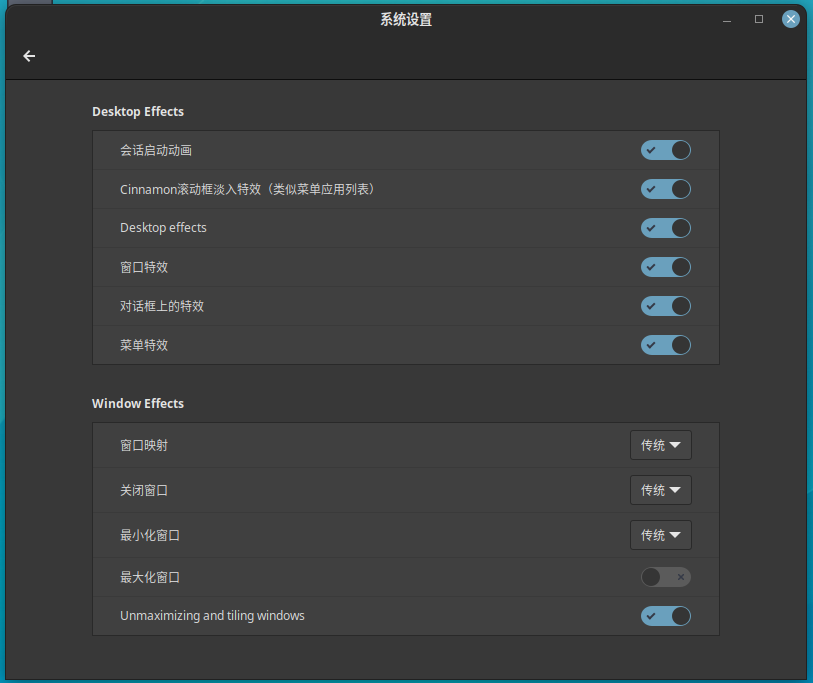
Task: Toggle Unmaximizing and tiling windows switch
Action: click(x=666, y=616)
